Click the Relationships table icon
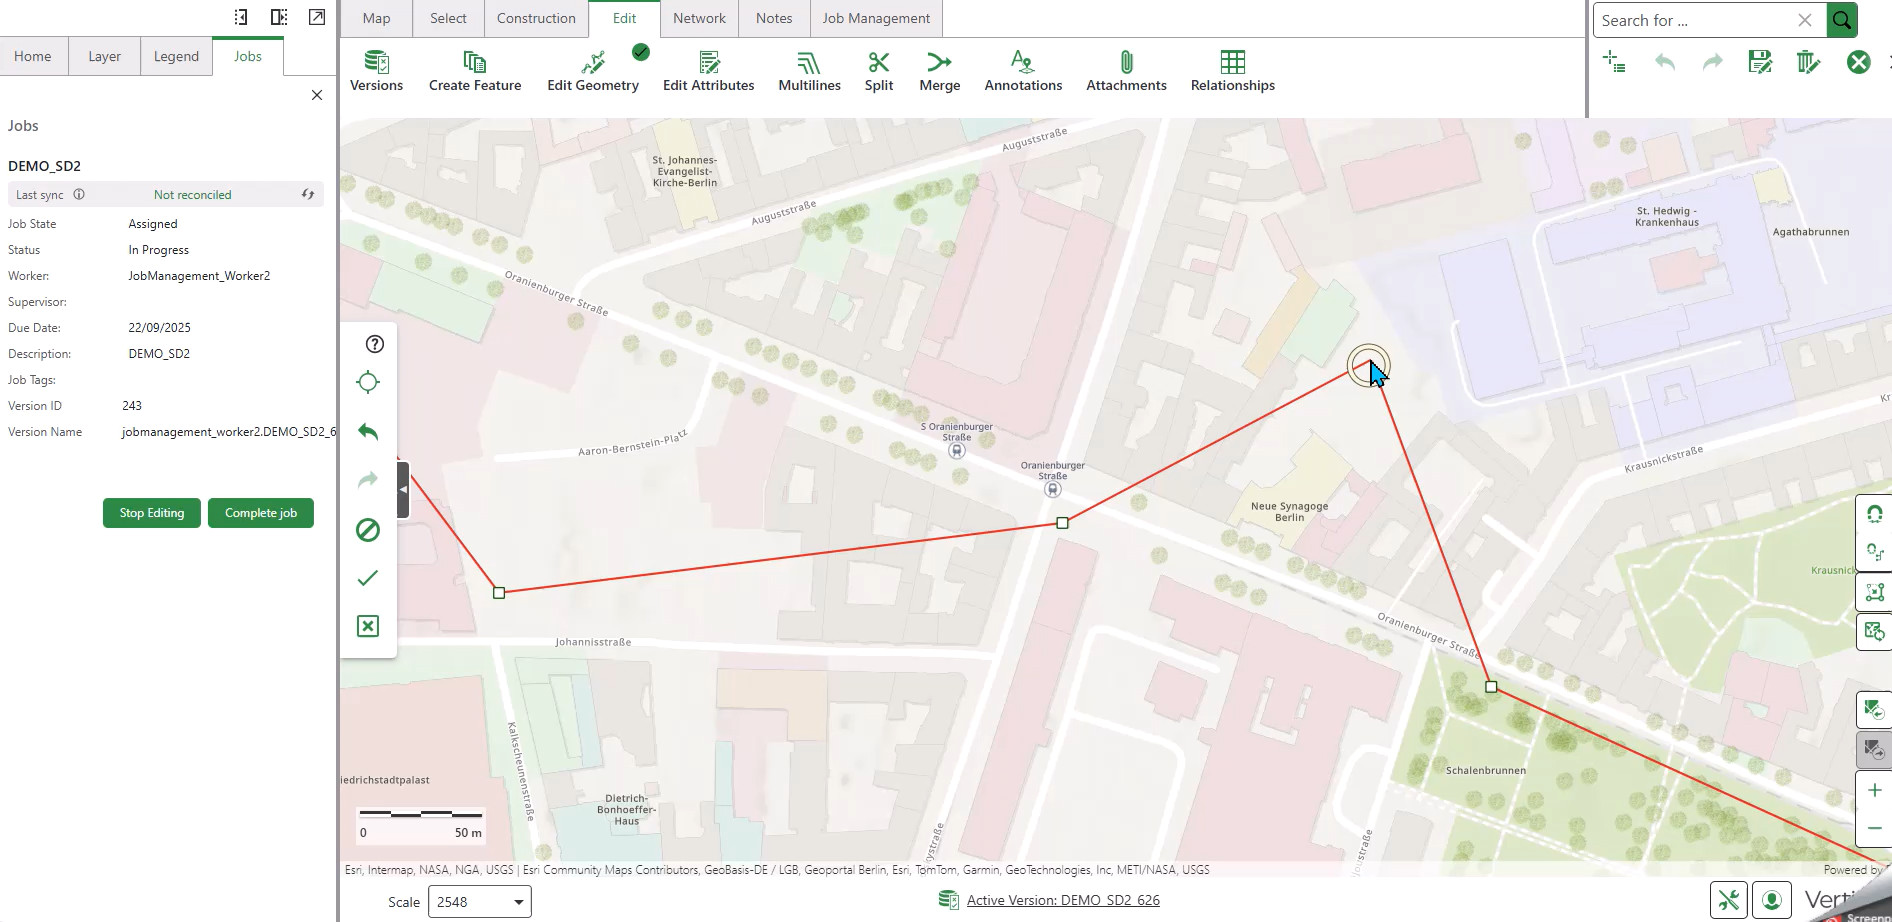This screenshot has width=1892, height=922. pyautogui.click(x=1232, y=71)
